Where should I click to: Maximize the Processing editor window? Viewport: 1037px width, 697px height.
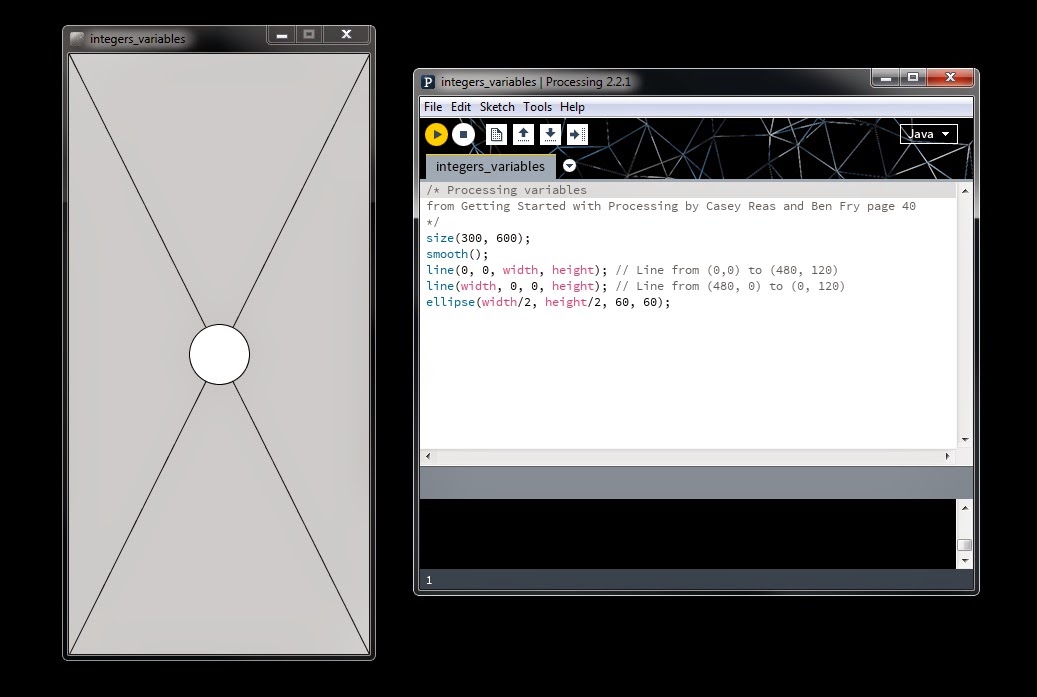pyautogui.click(x=913, y=78)
